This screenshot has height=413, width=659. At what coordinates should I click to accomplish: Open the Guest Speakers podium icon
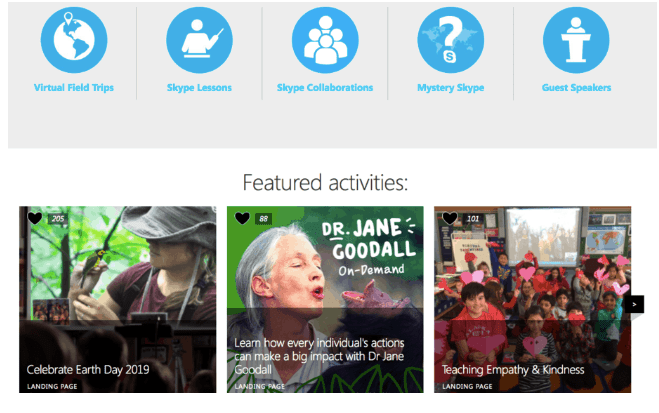576,40
